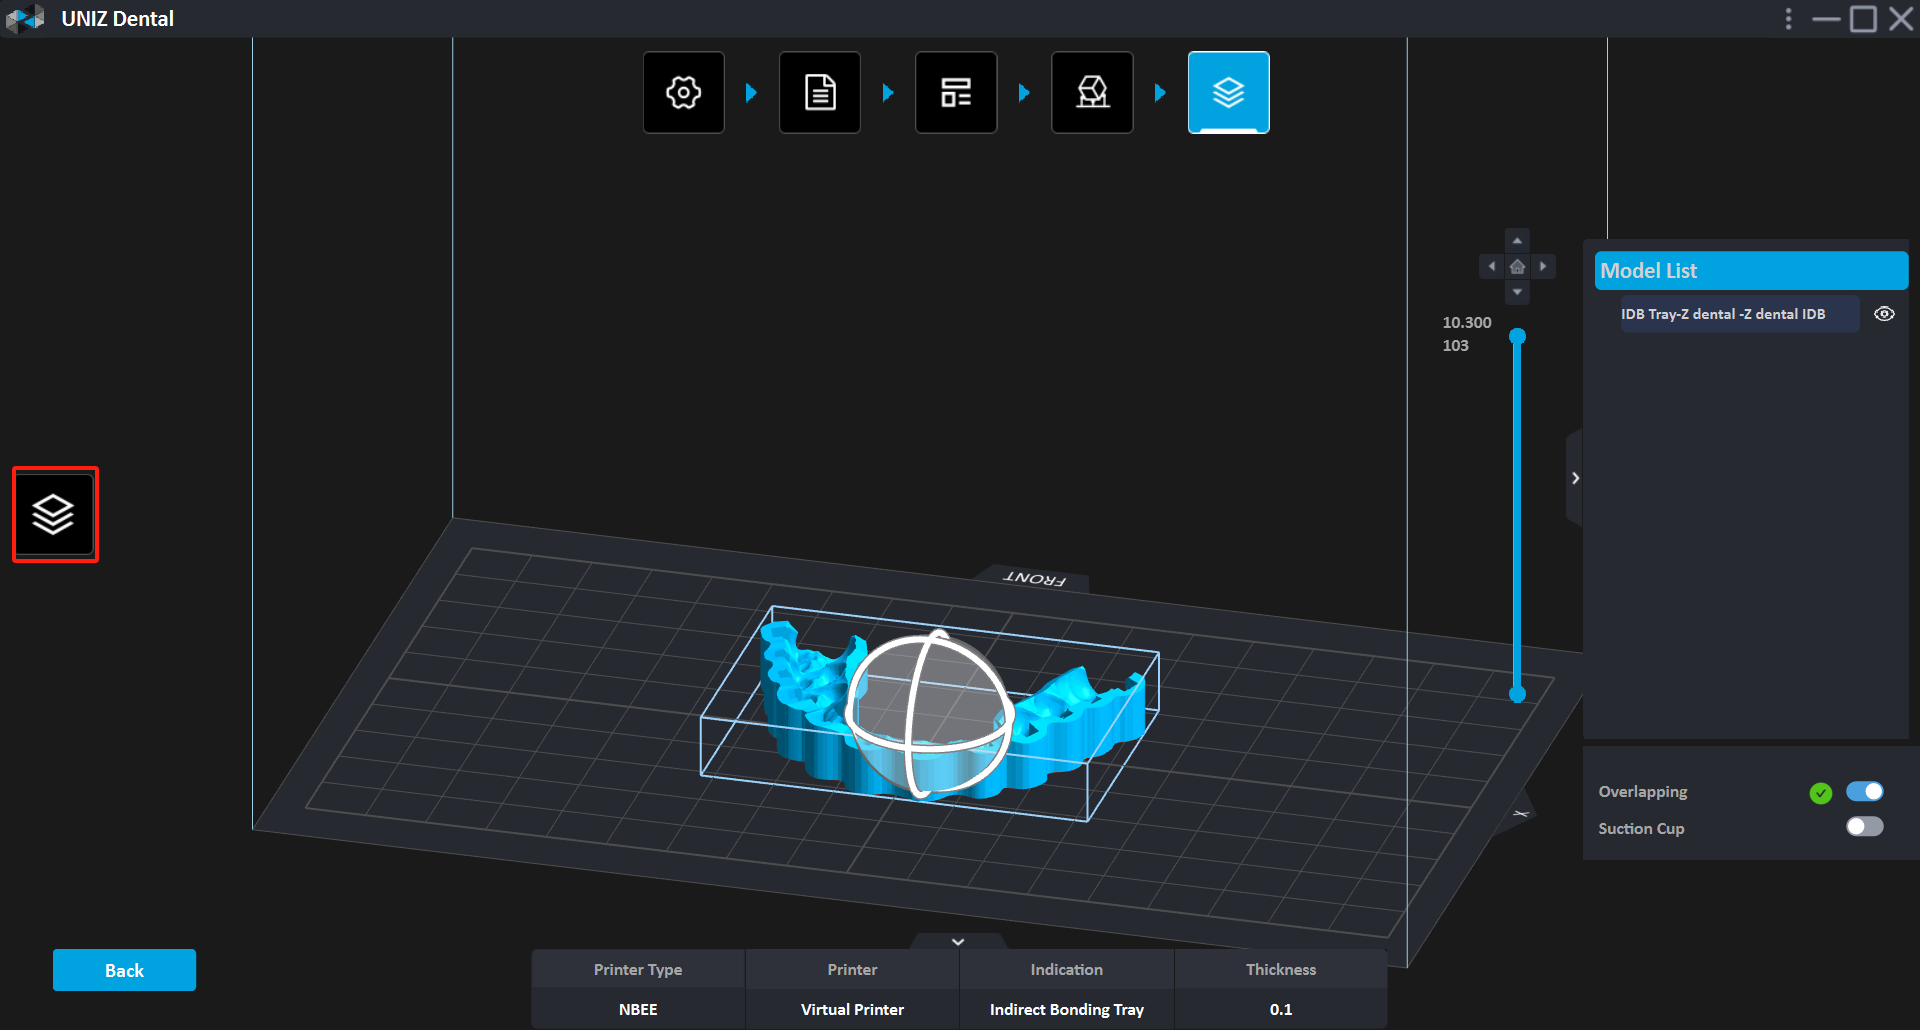Pan view left with the left arrow
Viewport: 1920px width, 1030px height.
1491,267
